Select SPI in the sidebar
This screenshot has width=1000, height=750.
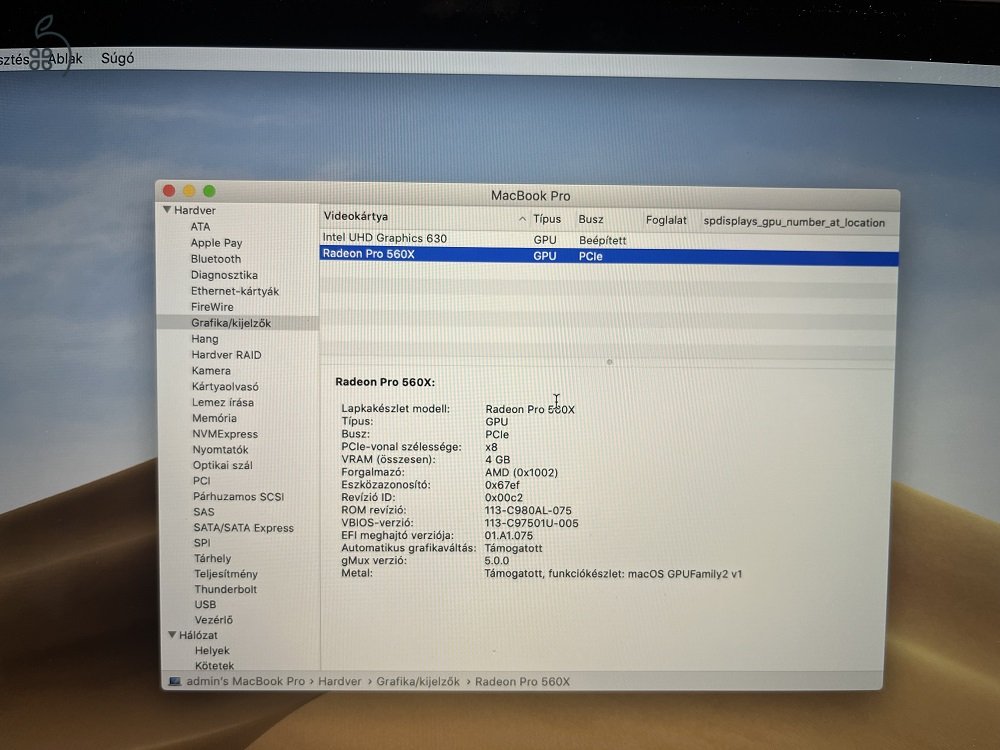pos(202,543)
